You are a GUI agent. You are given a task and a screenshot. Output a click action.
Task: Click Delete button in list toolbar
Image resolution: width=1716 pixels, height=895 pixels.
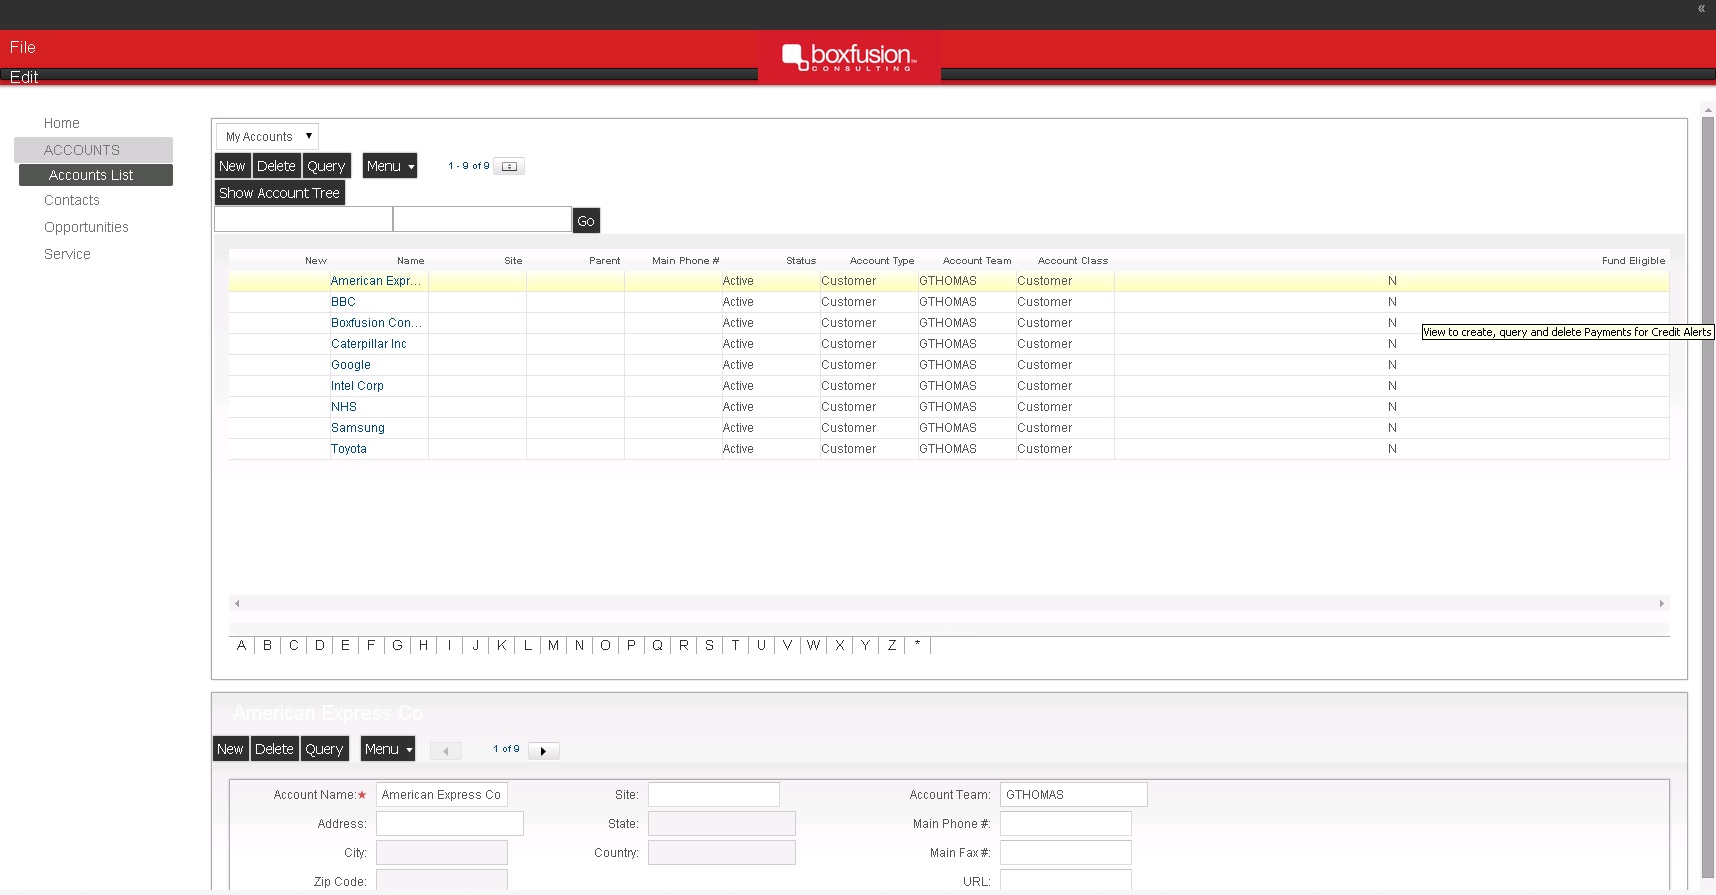coord(276,166)
